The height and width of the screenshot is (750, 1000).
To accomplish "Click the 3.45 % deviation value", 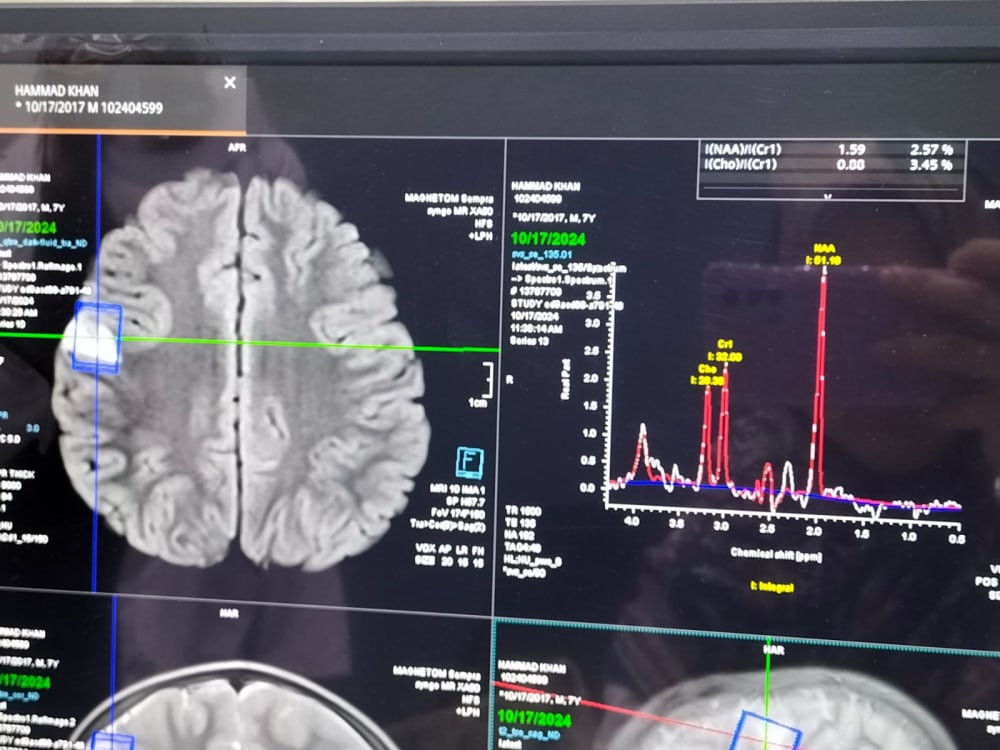I will coord(931,166).
